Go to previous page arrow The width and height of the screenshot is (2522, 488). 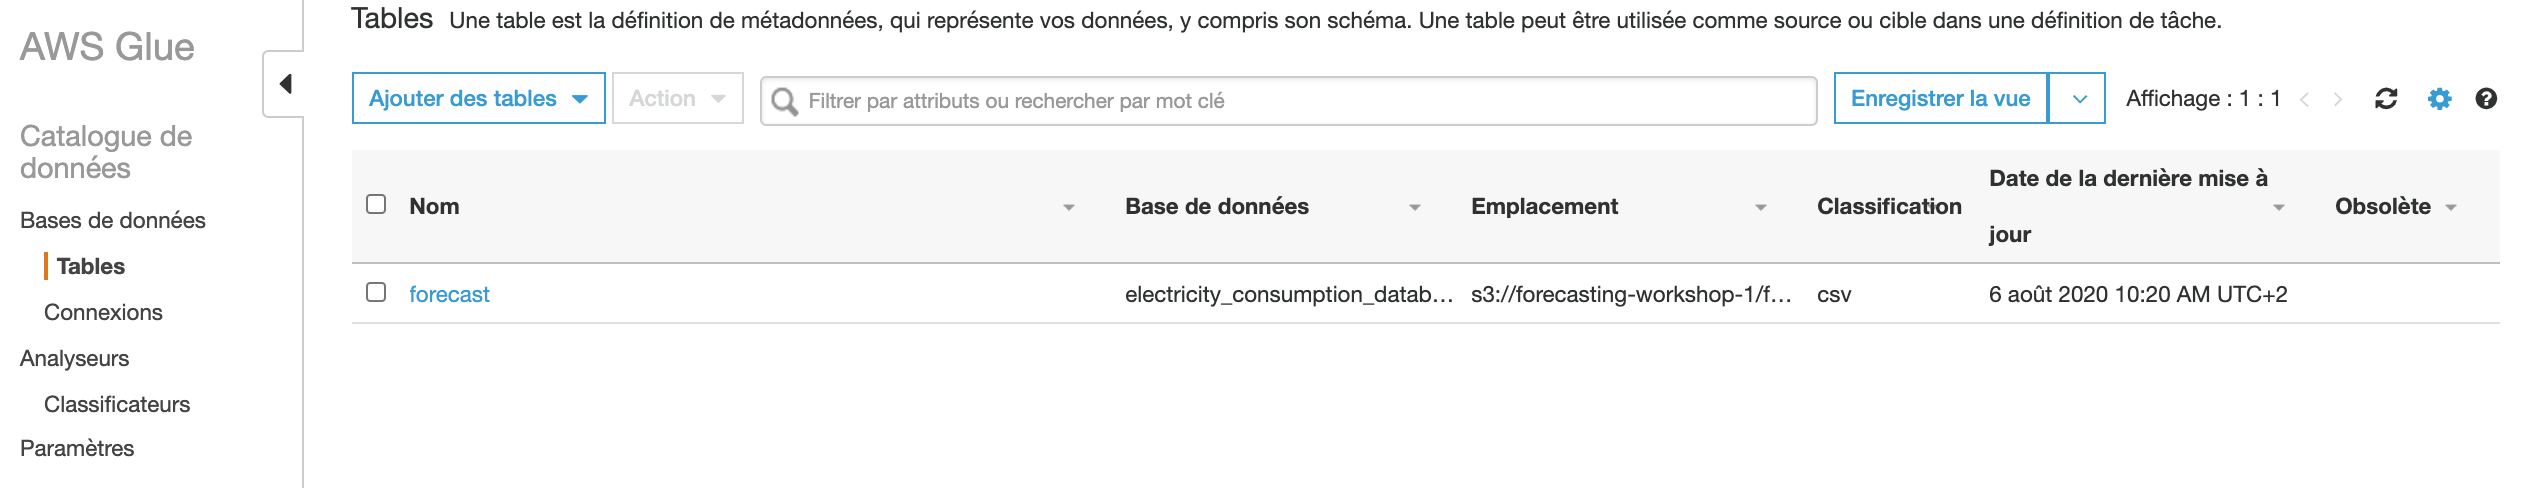pyautogui.click(x=2304, y=99)
